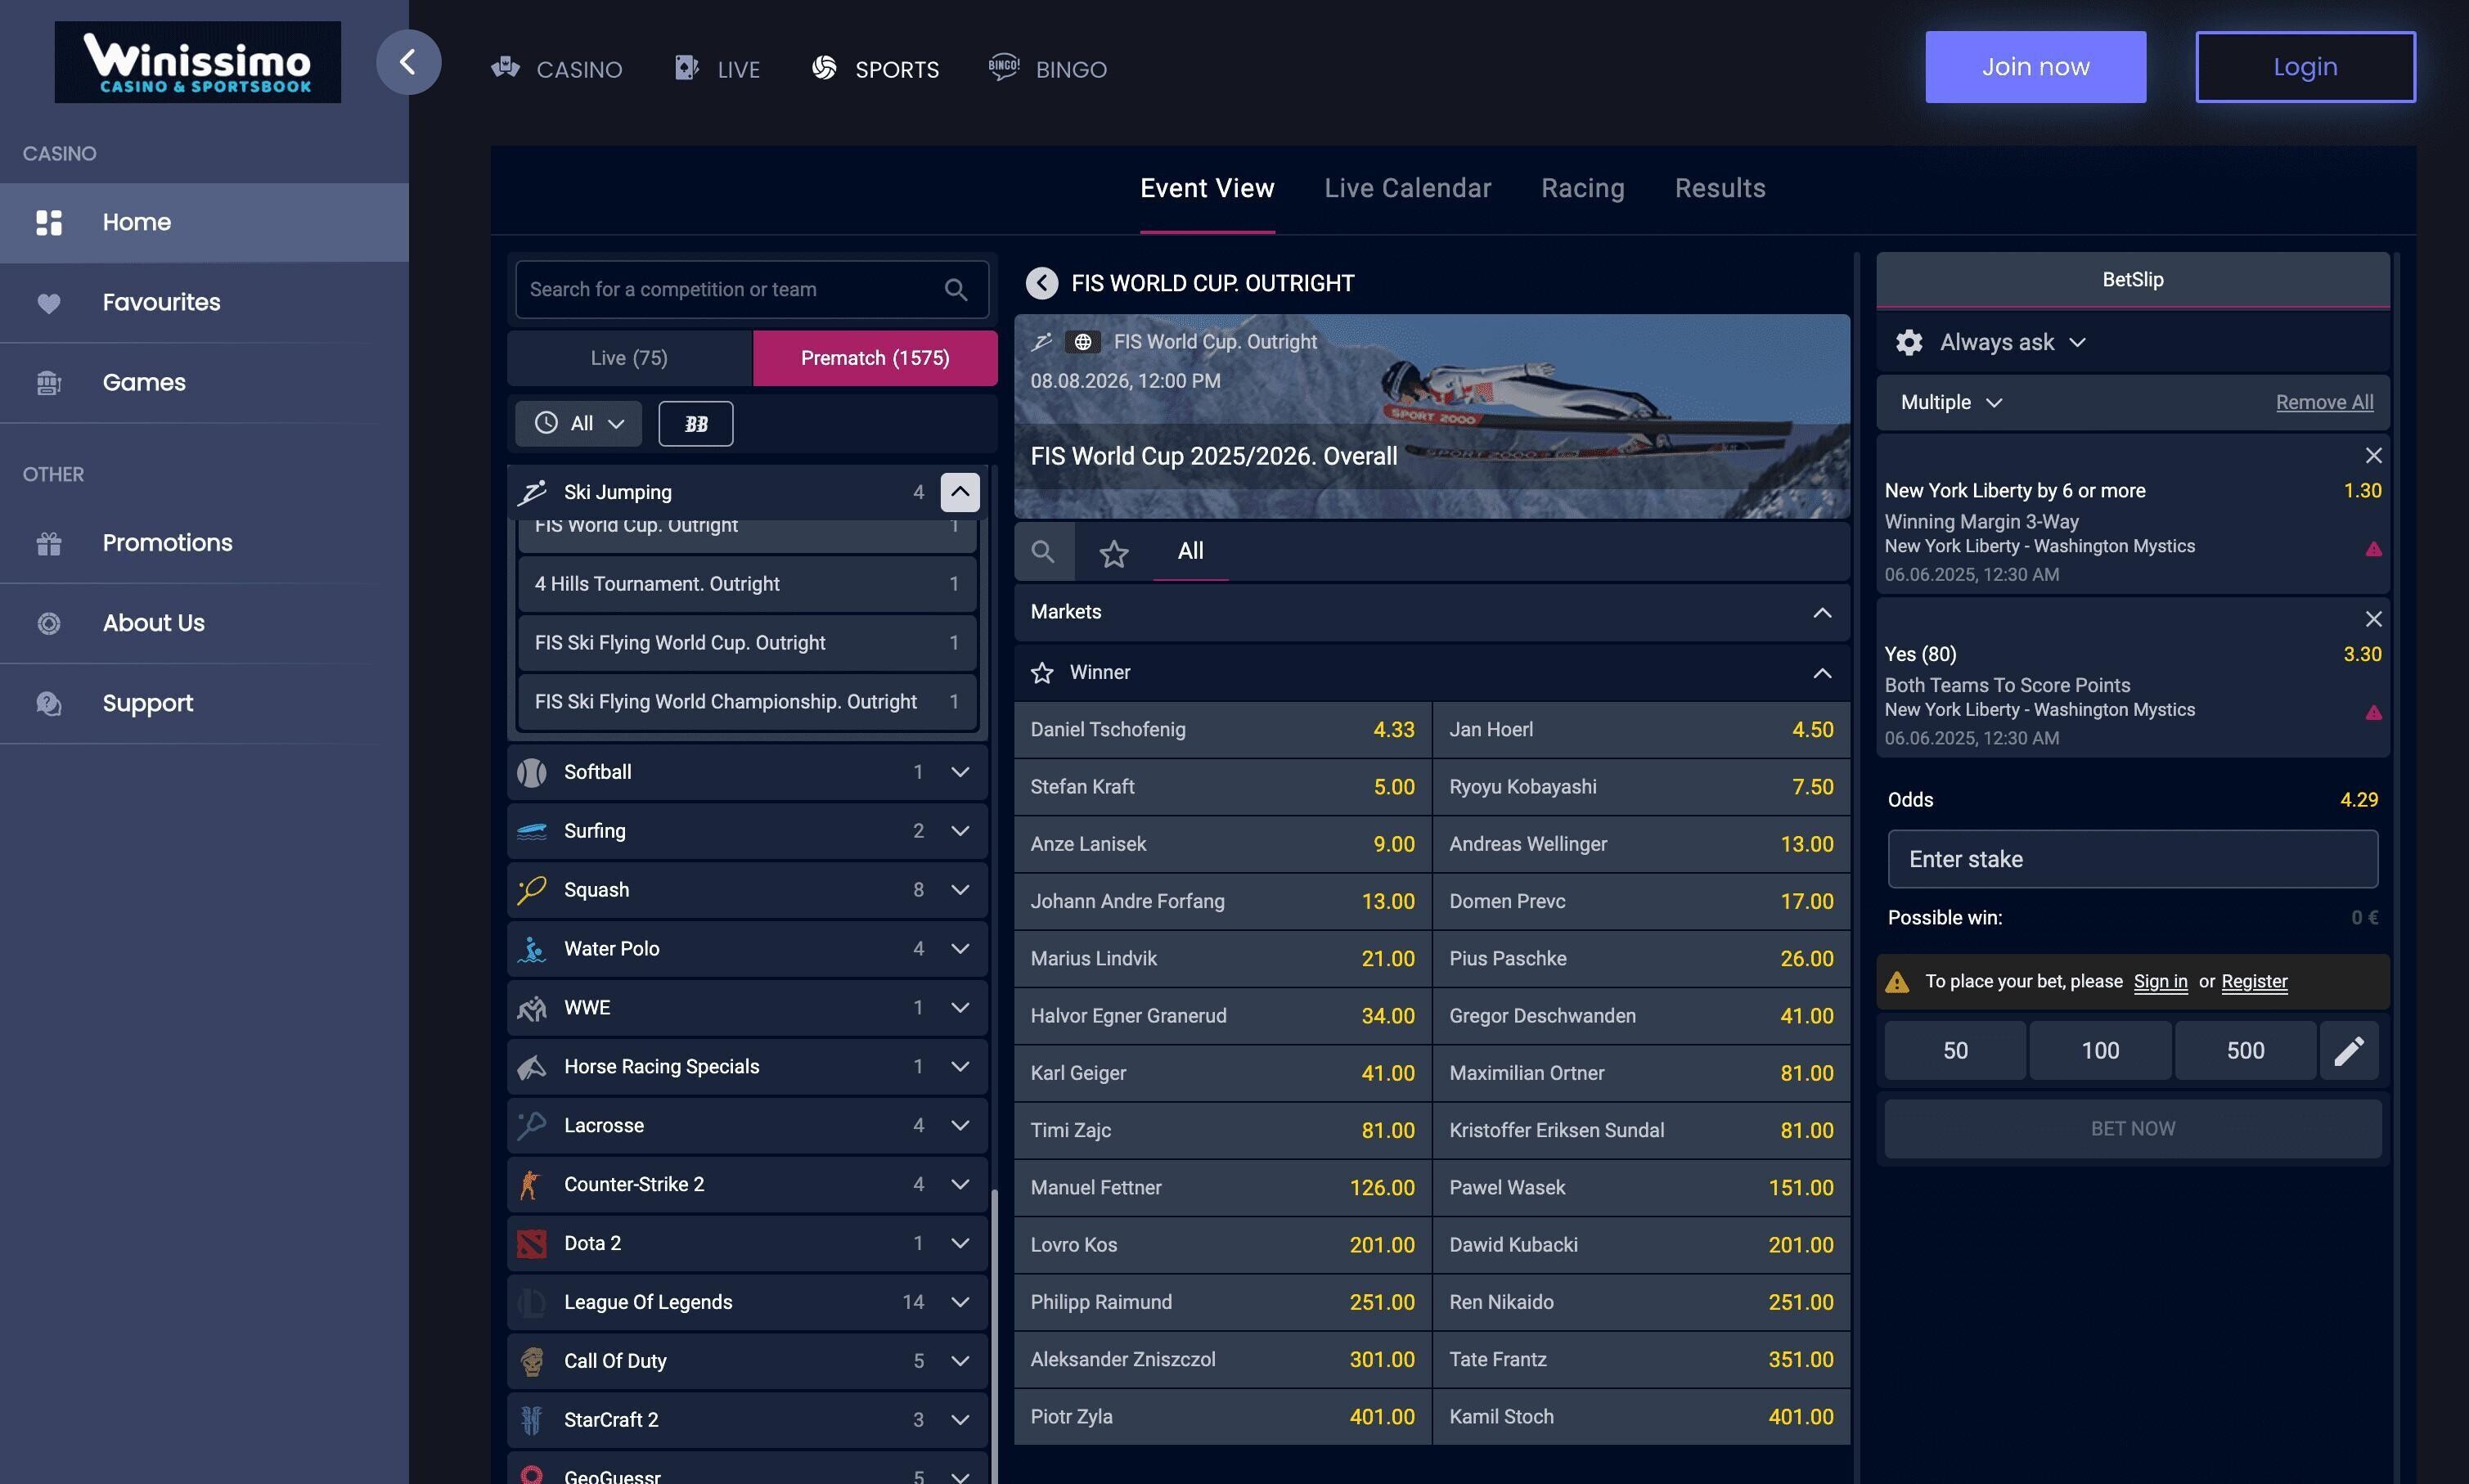
Task: Pick Ryoyu Kobayashi at odds 7.50
Action: pos(1641,787)
